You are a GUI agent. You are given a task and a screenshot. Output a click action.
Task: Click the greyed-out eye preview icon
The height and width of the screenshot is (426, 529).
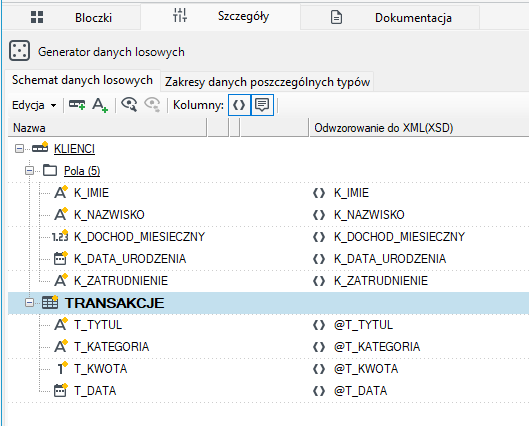pos(152,105)
